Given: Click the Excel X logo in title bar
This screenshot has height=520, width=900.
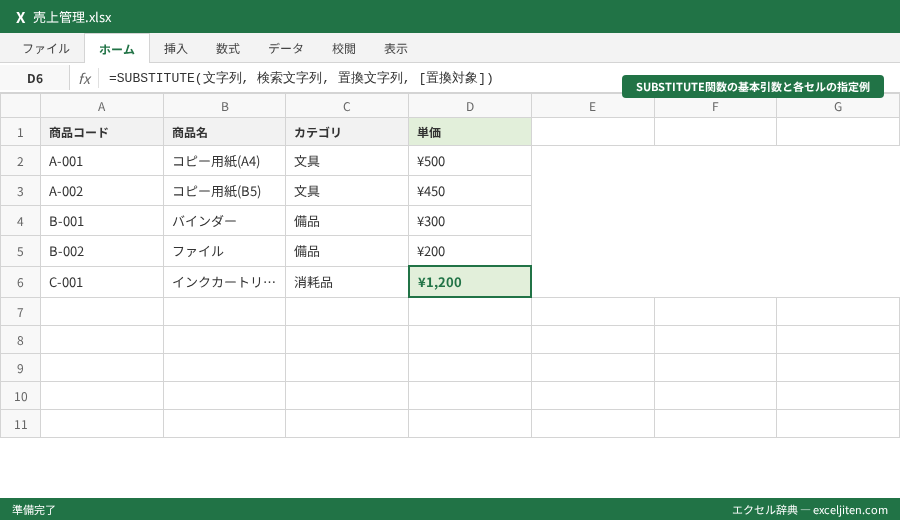Looking at the screenshot, I should (x=21, y=18).
